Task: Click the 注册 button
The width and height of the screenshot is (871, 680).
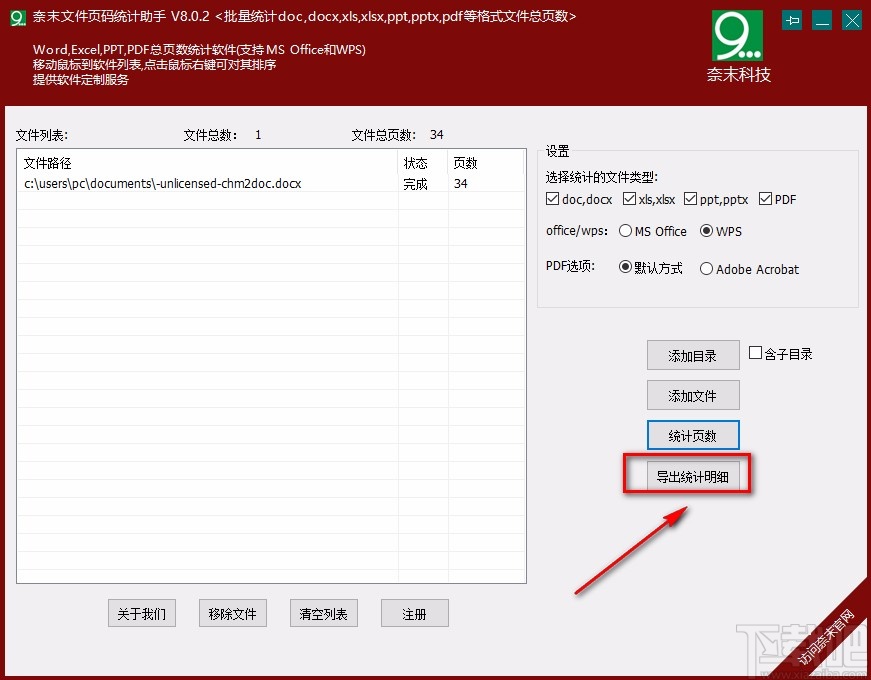Action: [x=414, y=613]
